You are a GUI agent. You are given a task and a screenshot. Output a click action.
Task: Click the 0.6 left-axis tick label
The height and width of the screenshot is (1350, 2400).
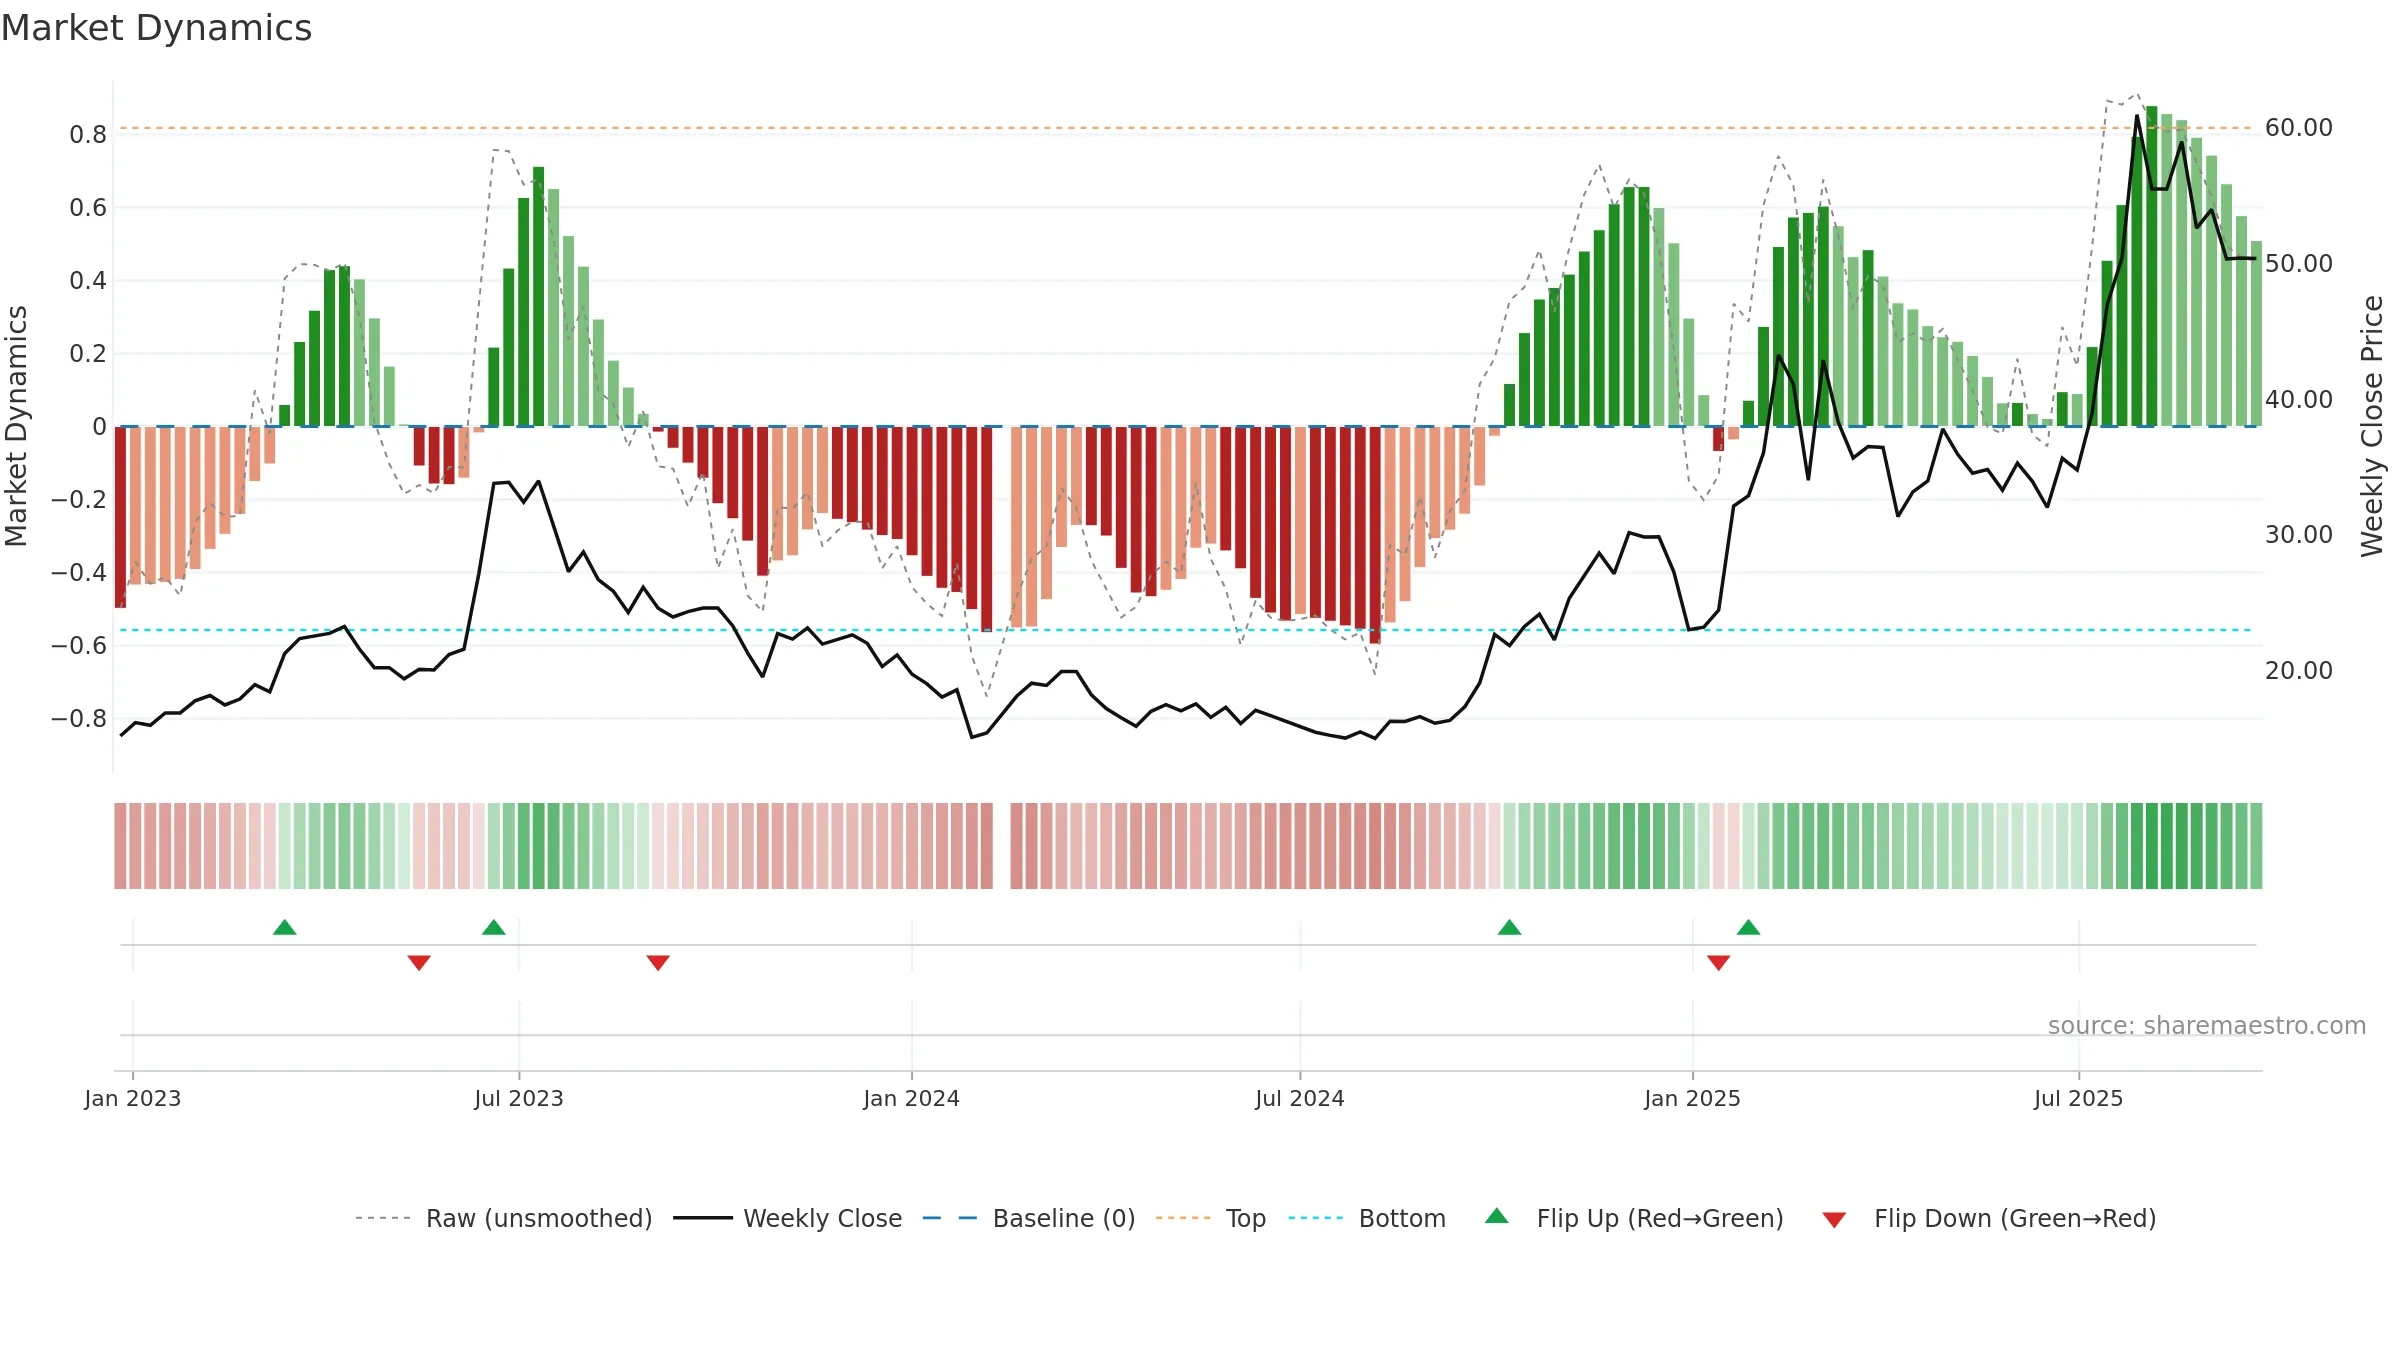tap(88, 208)
